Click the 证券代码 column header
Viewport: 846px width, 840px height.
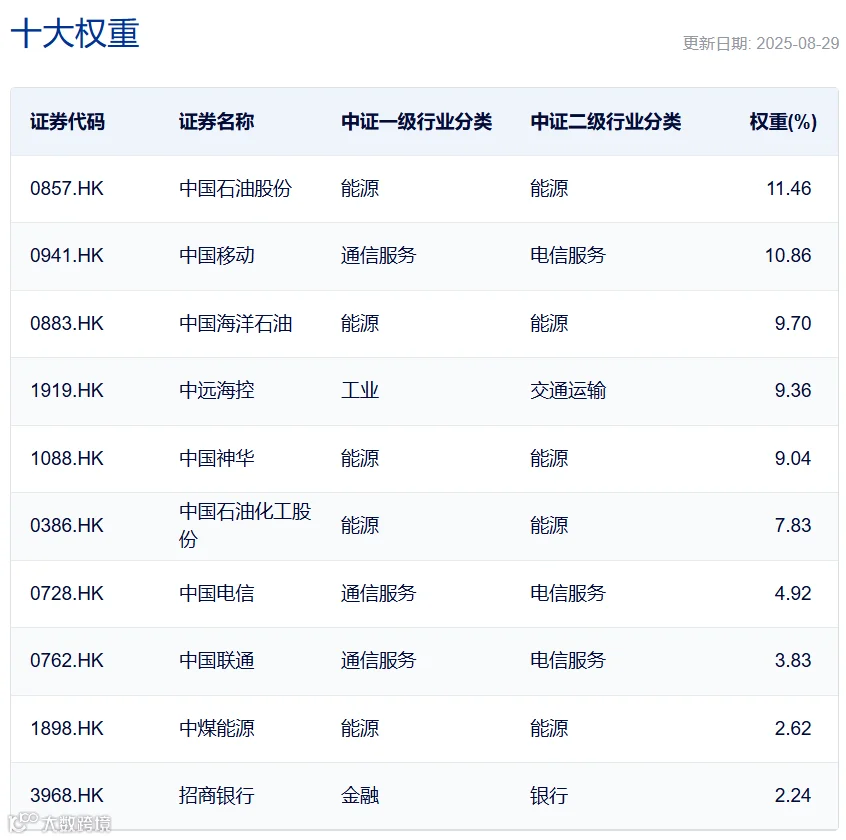pos(67,122)
